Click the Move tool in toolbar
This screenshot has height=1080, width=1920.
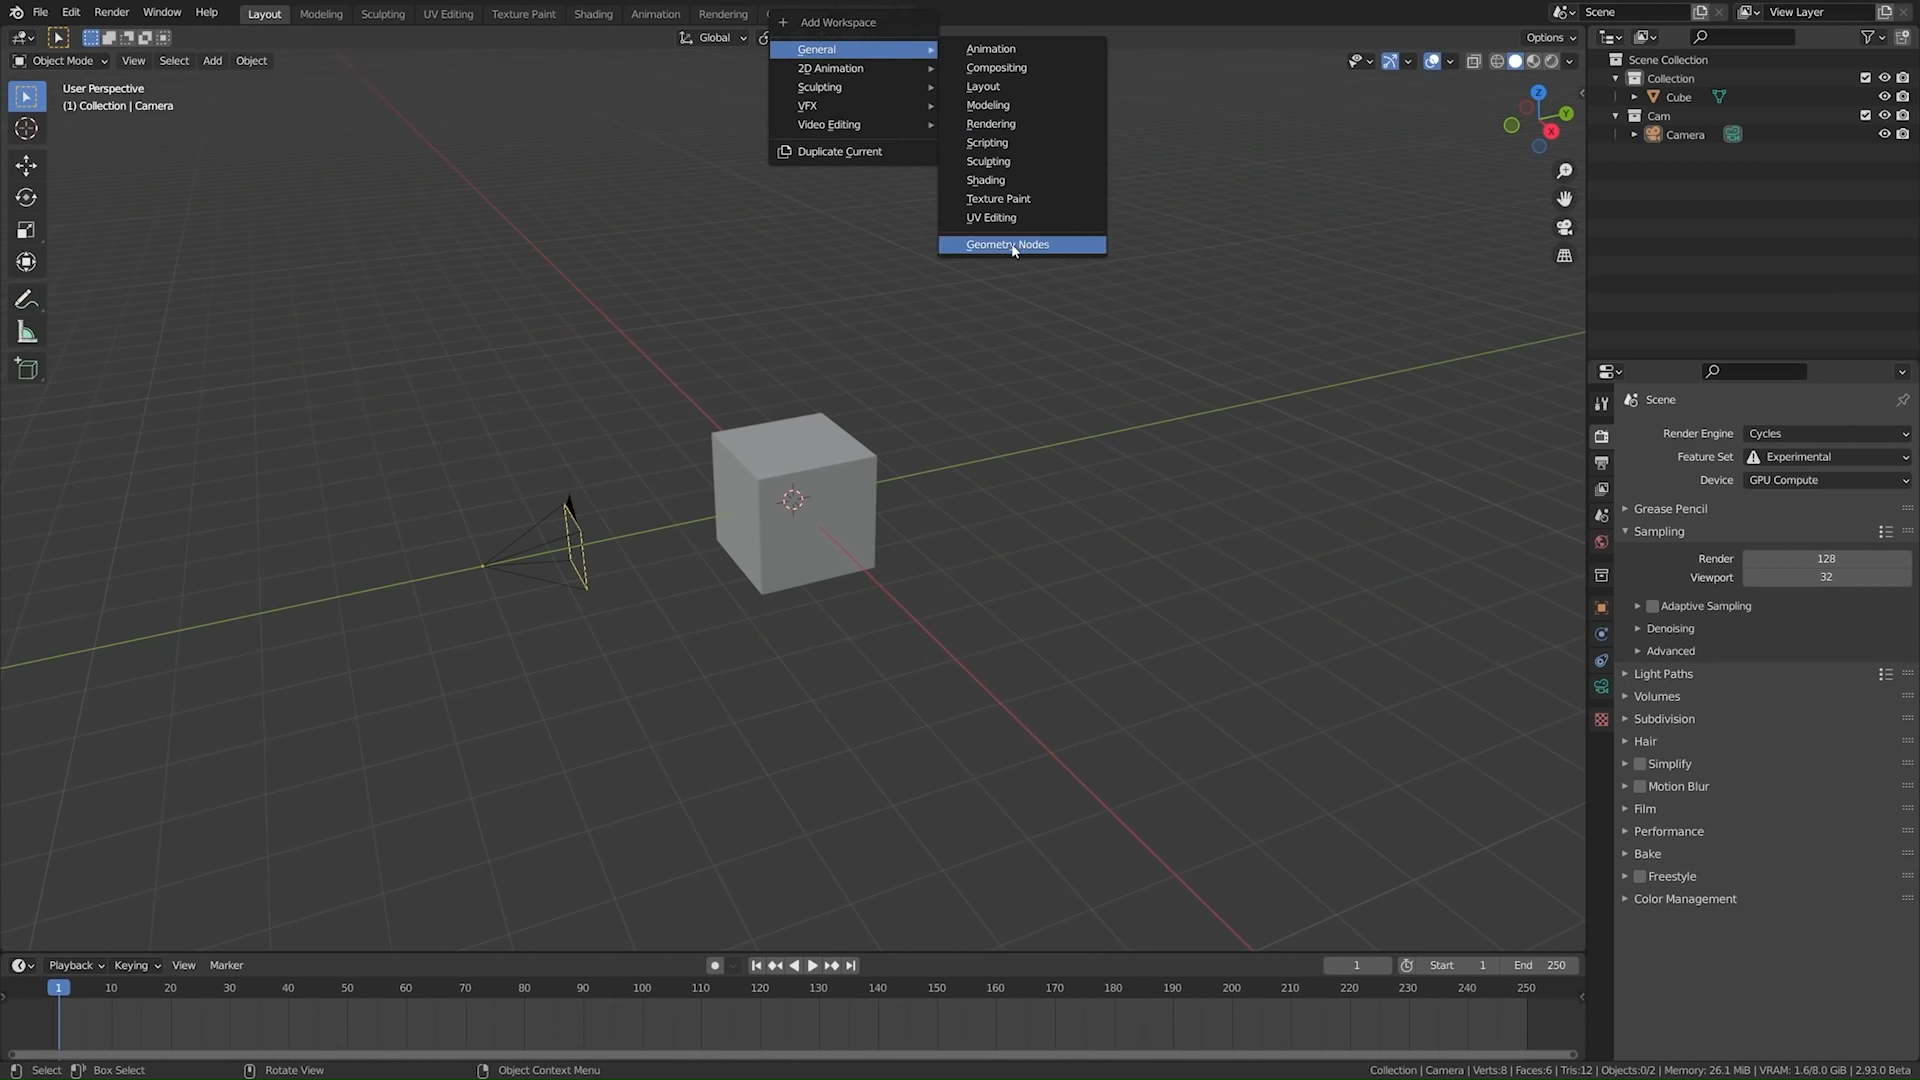(26, 162)
